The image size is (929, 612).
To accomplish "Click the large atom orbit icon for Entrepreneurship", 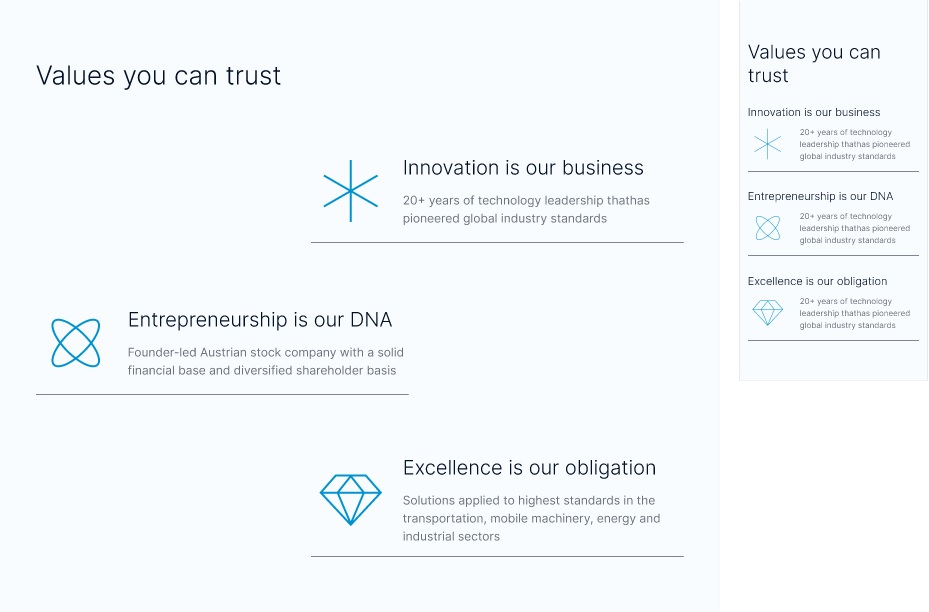I will [x=76, y=343].
